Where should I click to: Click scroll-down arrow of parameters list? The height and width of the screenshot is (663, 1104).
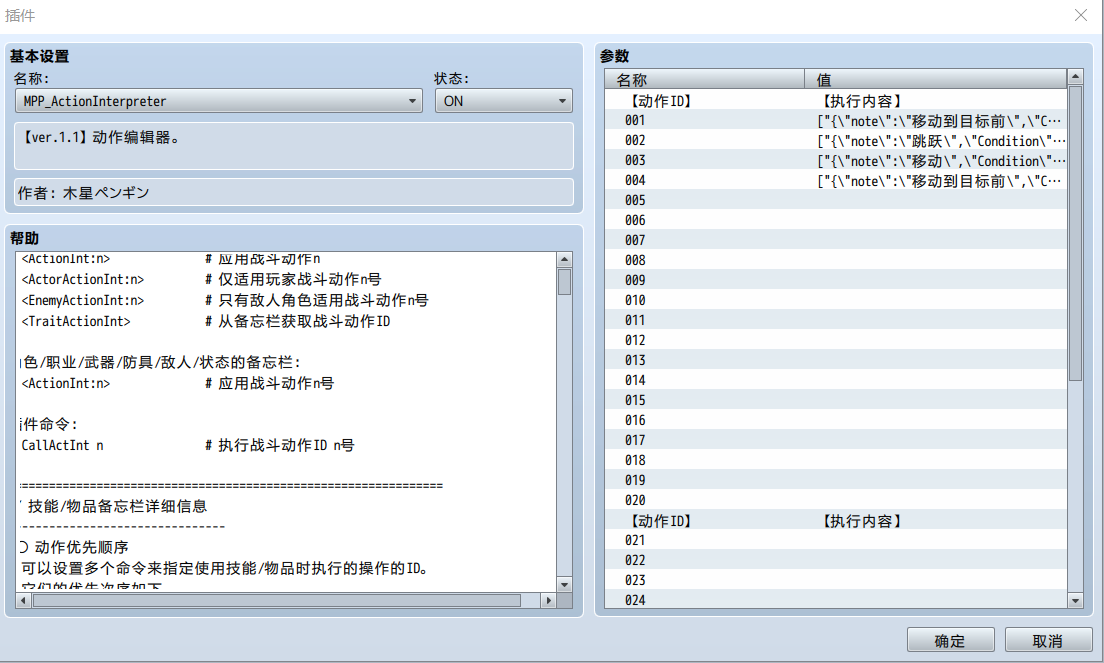1075,600
